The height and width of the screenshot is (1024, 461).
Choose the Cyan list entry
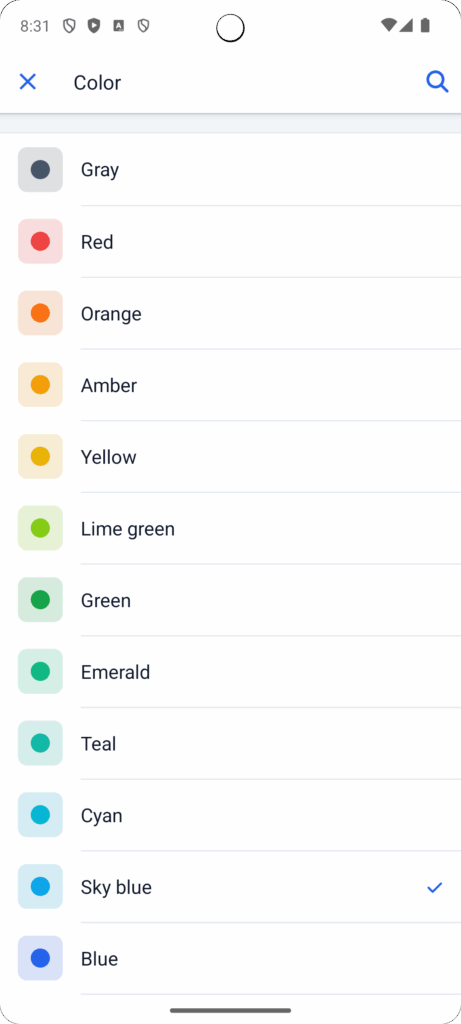230,815
